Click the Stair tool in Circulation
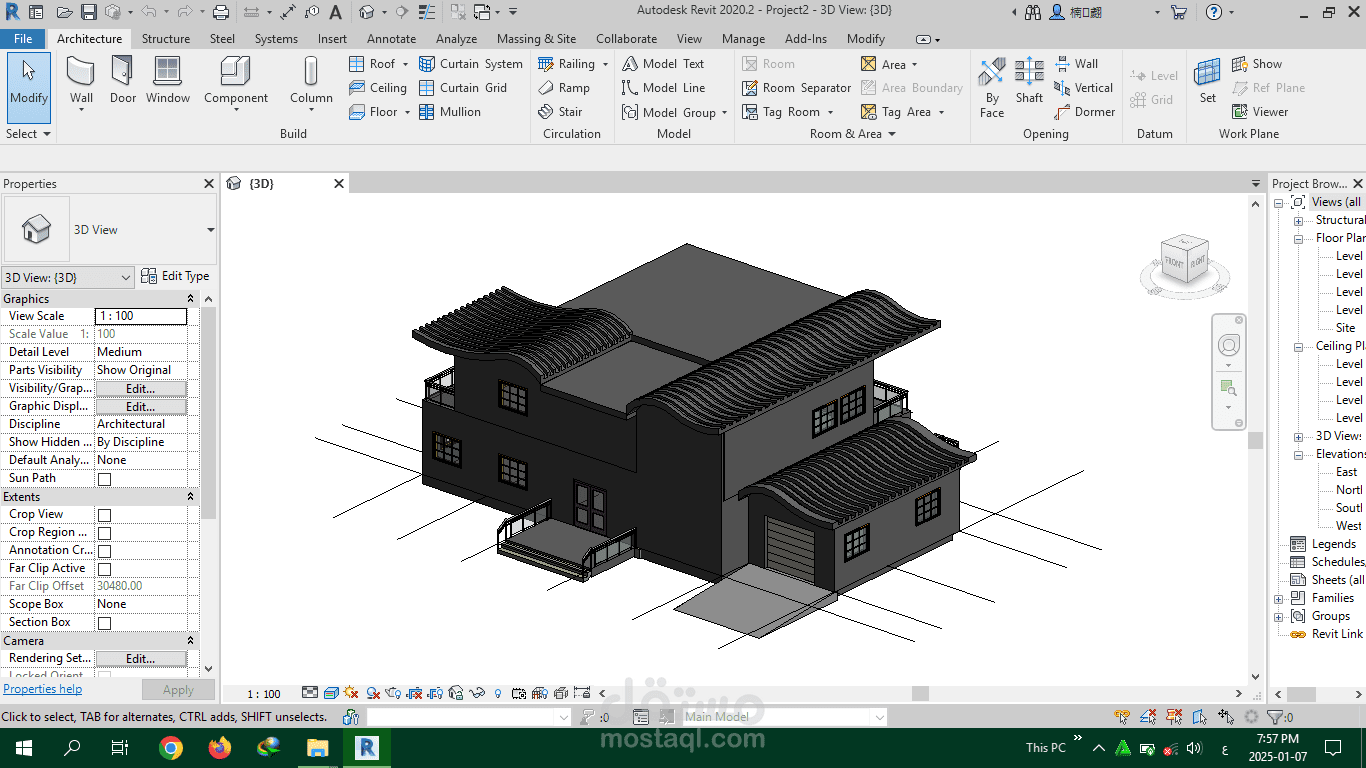 [560, 112]
